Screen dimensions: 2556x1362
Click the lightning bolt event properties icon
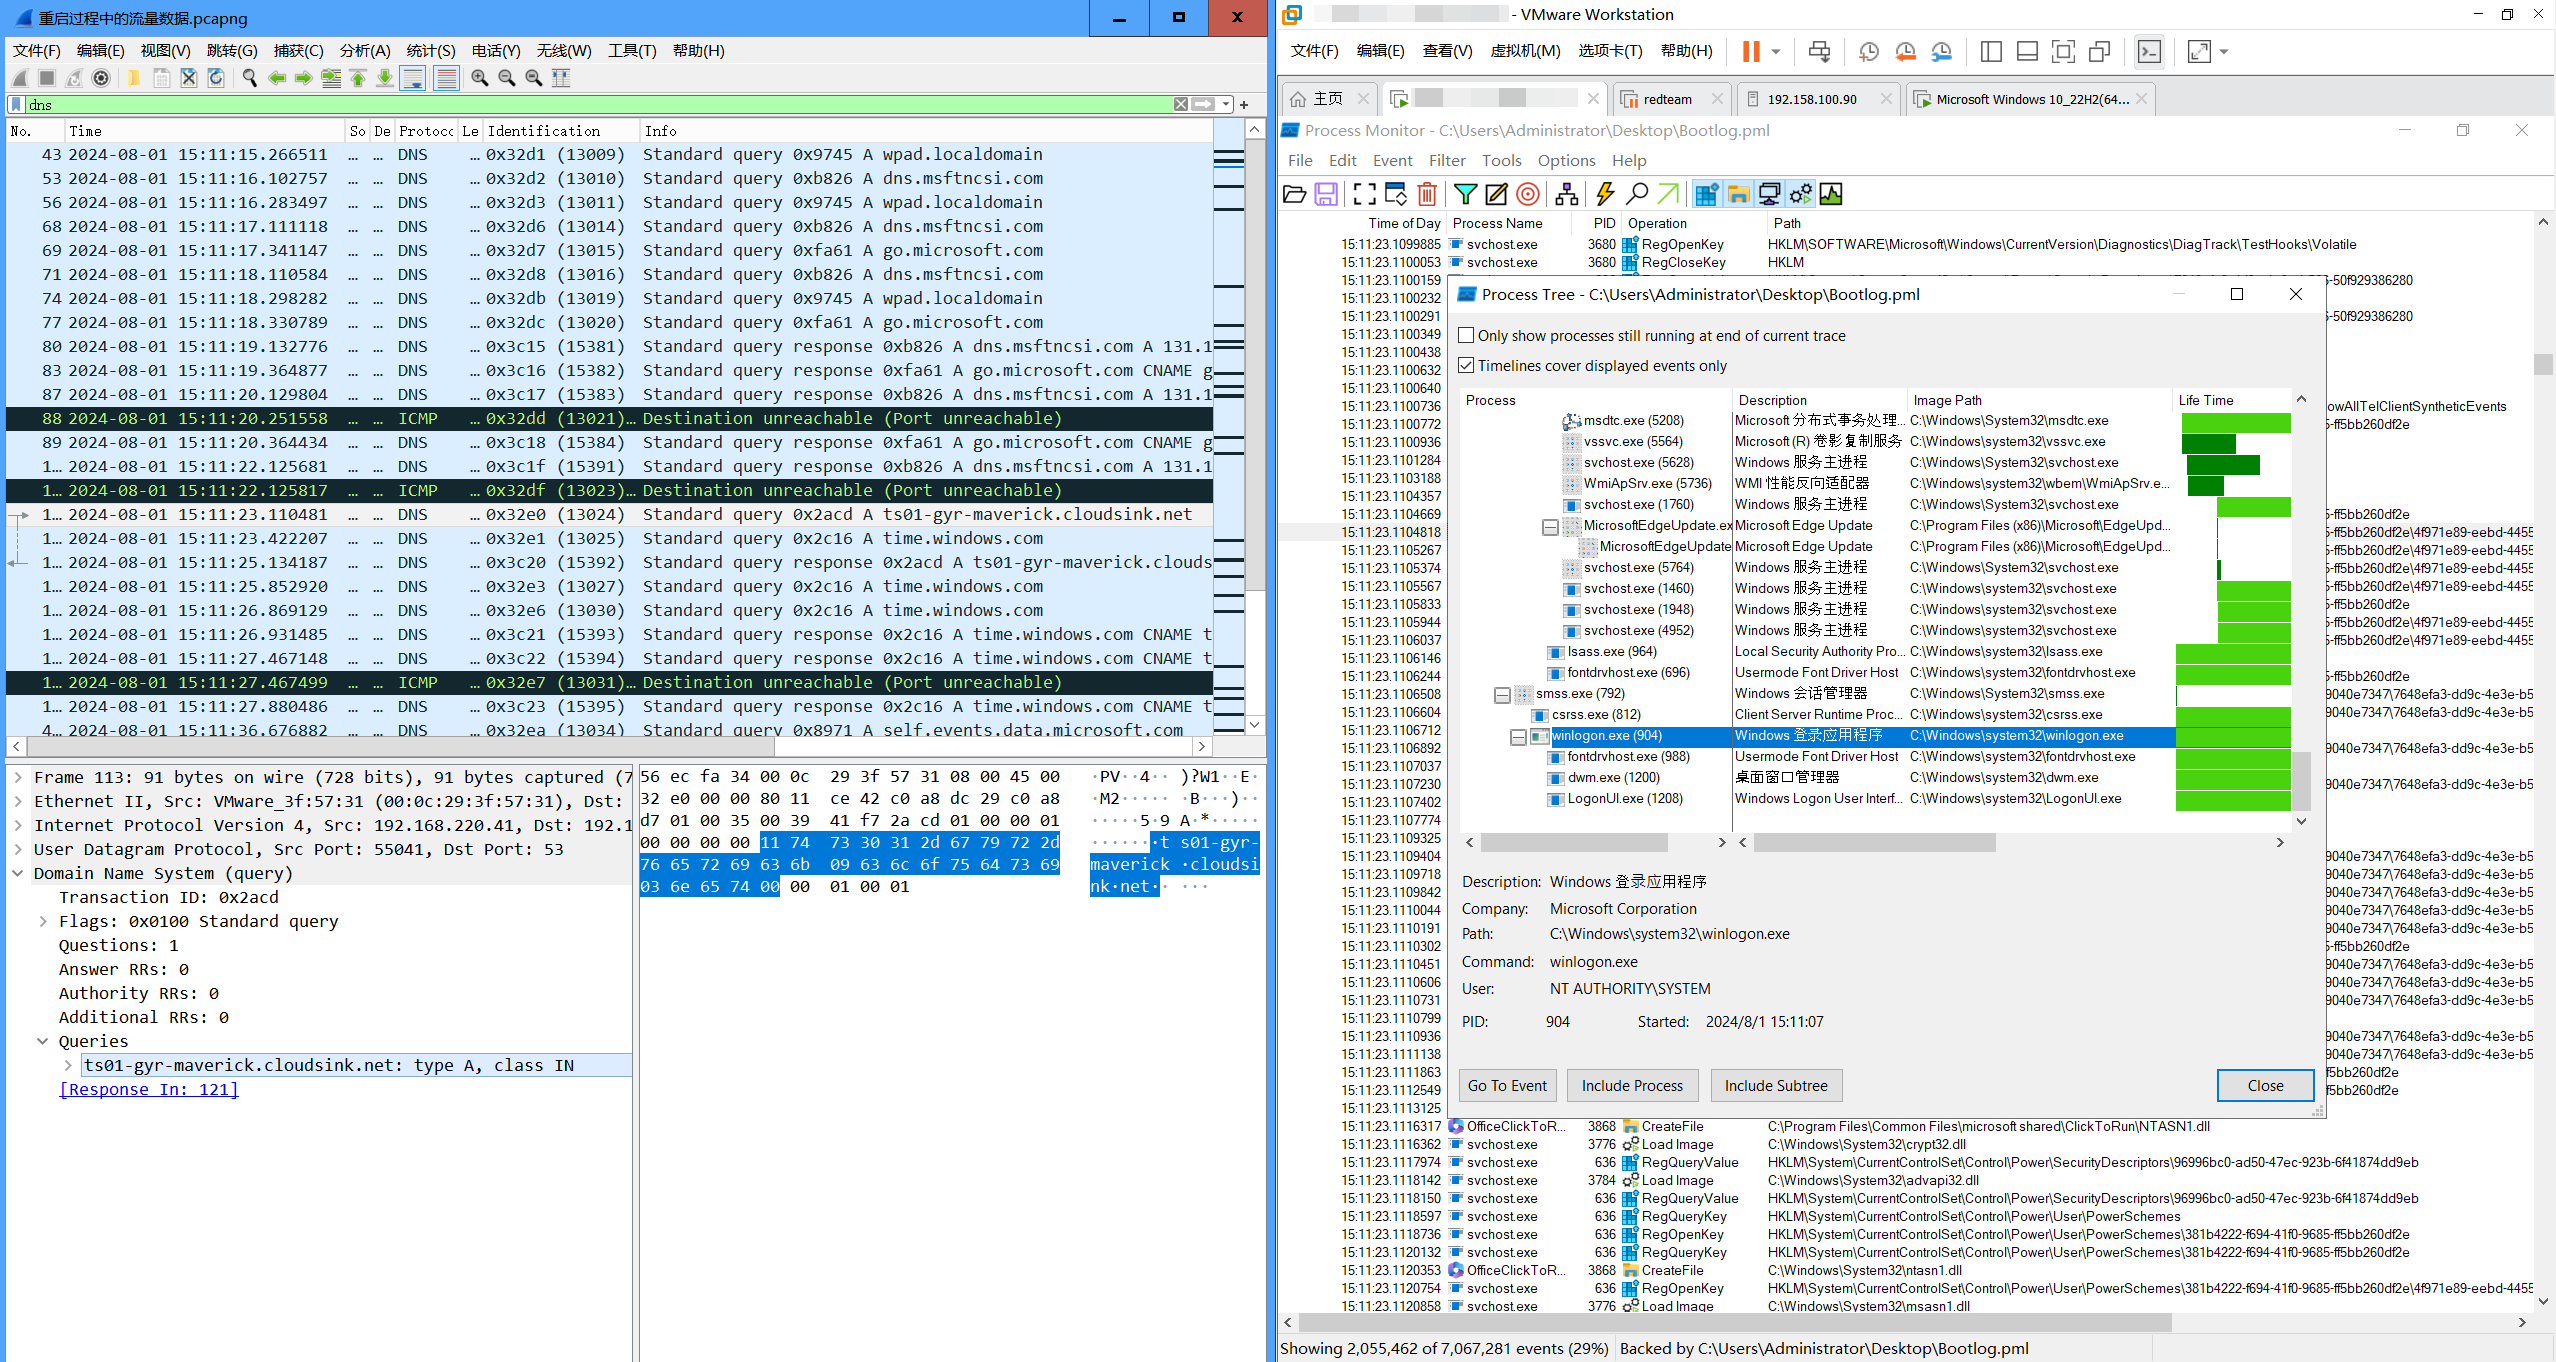coord(1605,194)
